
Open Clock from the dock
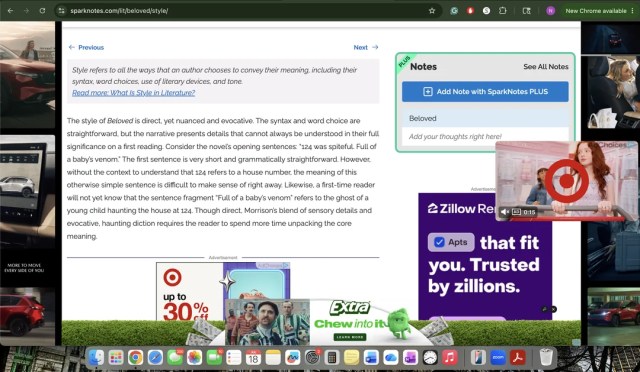(430, 358)
